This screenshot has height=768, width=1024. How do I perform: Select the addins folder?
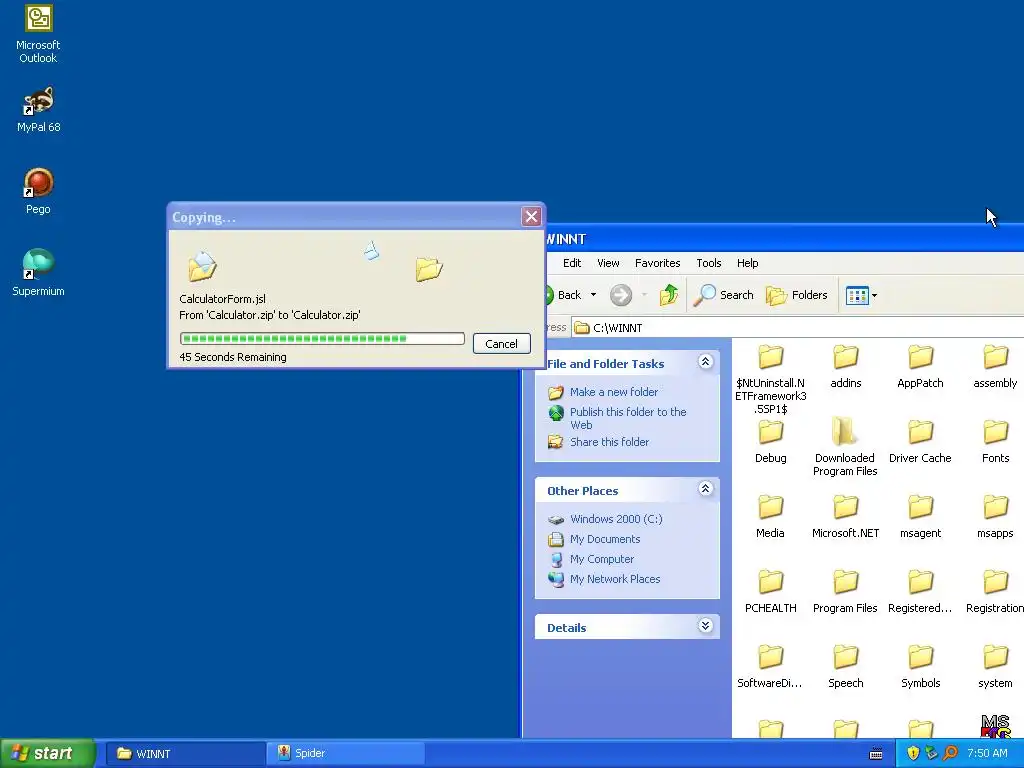846,366
